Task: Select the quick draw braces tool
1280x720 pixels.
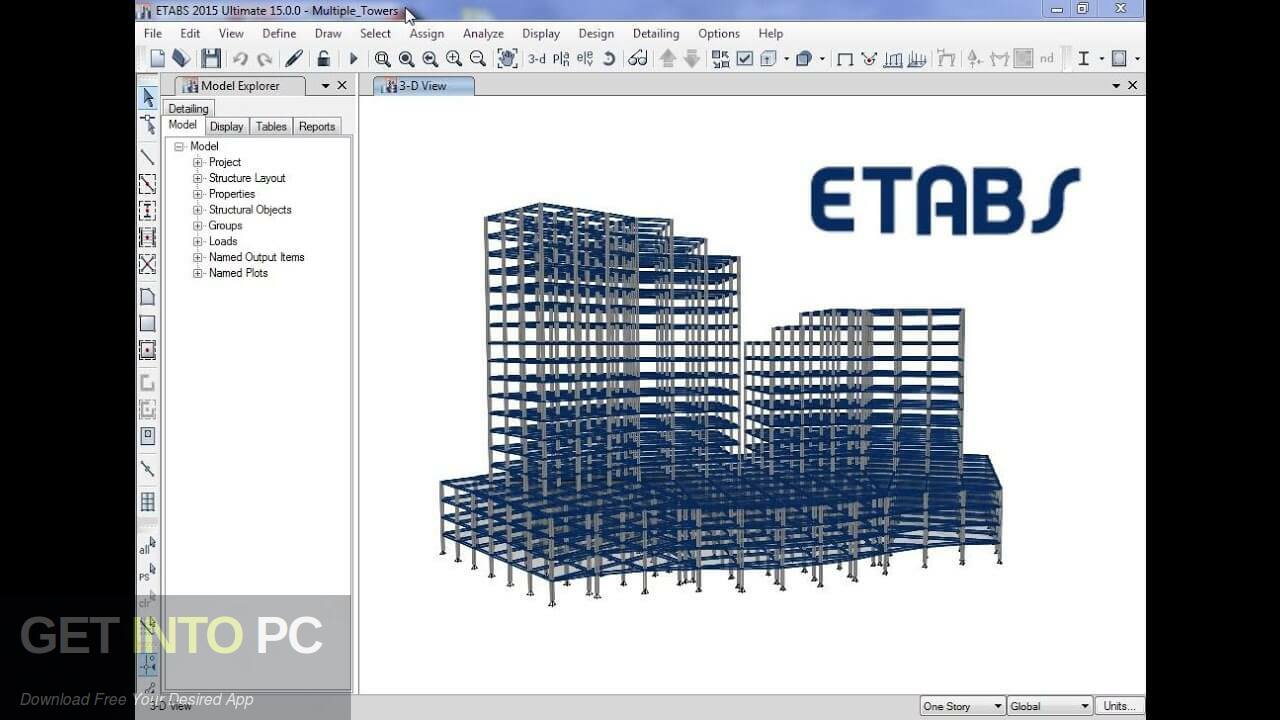Action: [148, 265]
